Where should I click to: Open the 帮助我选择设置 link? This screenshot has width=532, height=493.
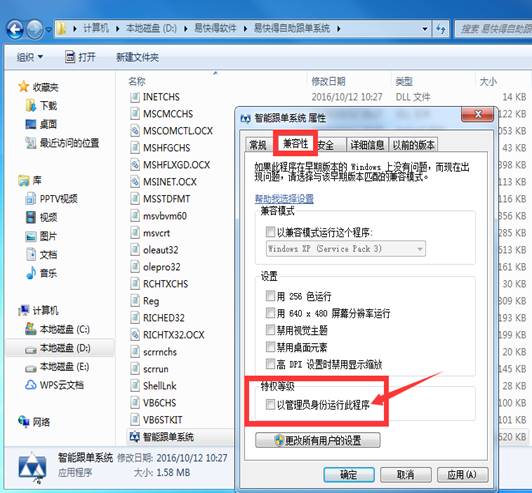pyautogui.click(x=284, y=198)
